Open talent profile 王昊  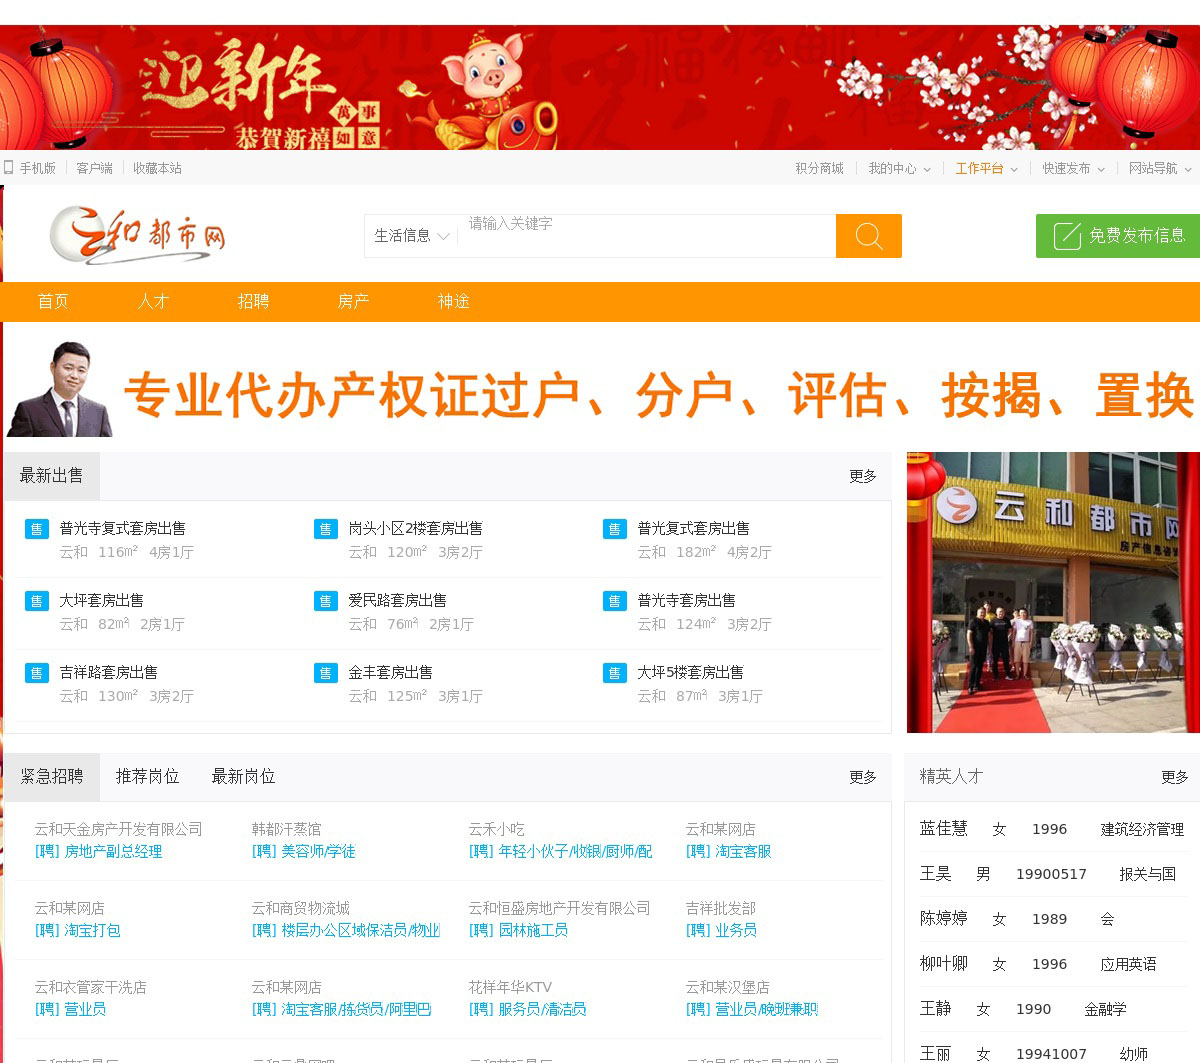pyautogui.click(x=936, y=874)
